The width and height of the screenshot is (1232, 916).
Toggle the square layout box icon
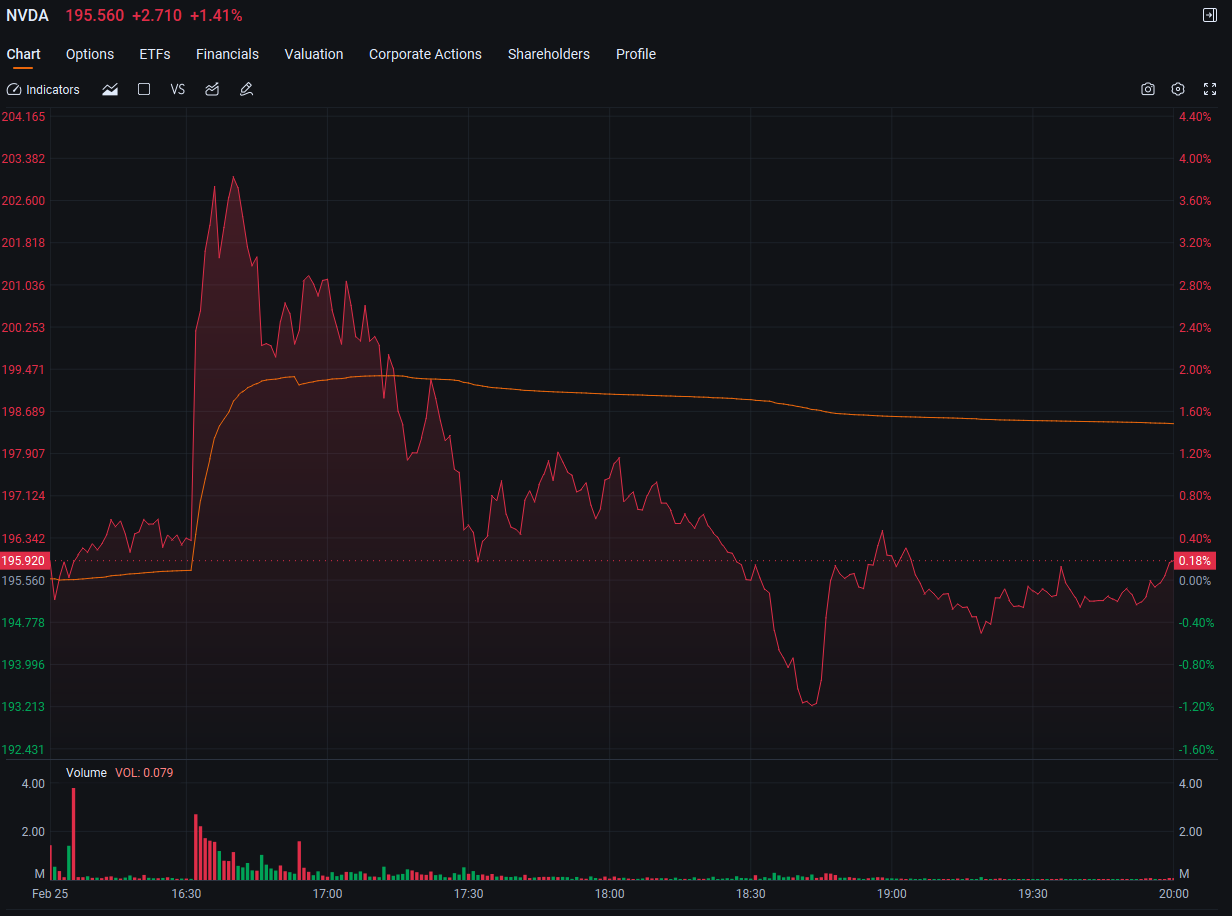pos(144,89)
